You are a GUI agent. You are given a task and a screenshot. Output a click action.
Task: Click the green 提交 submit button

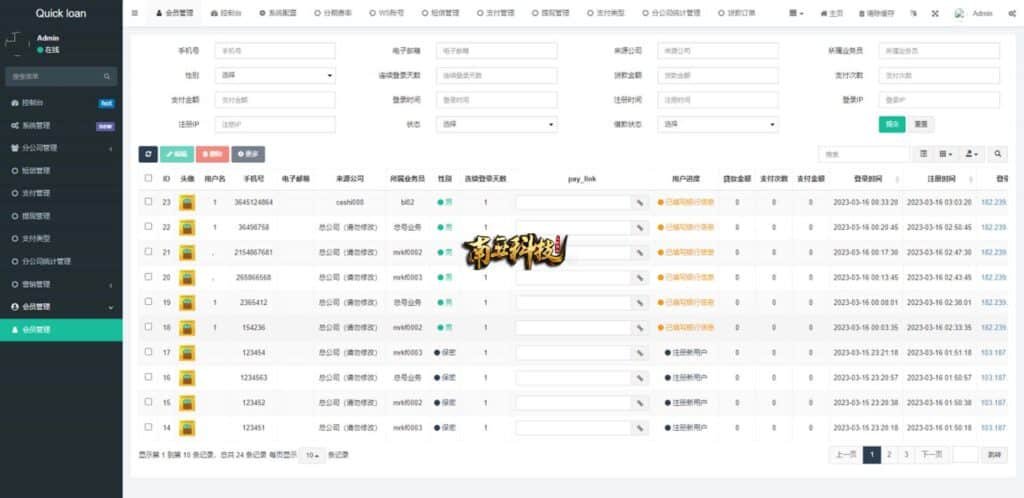[x=891, y=124]
